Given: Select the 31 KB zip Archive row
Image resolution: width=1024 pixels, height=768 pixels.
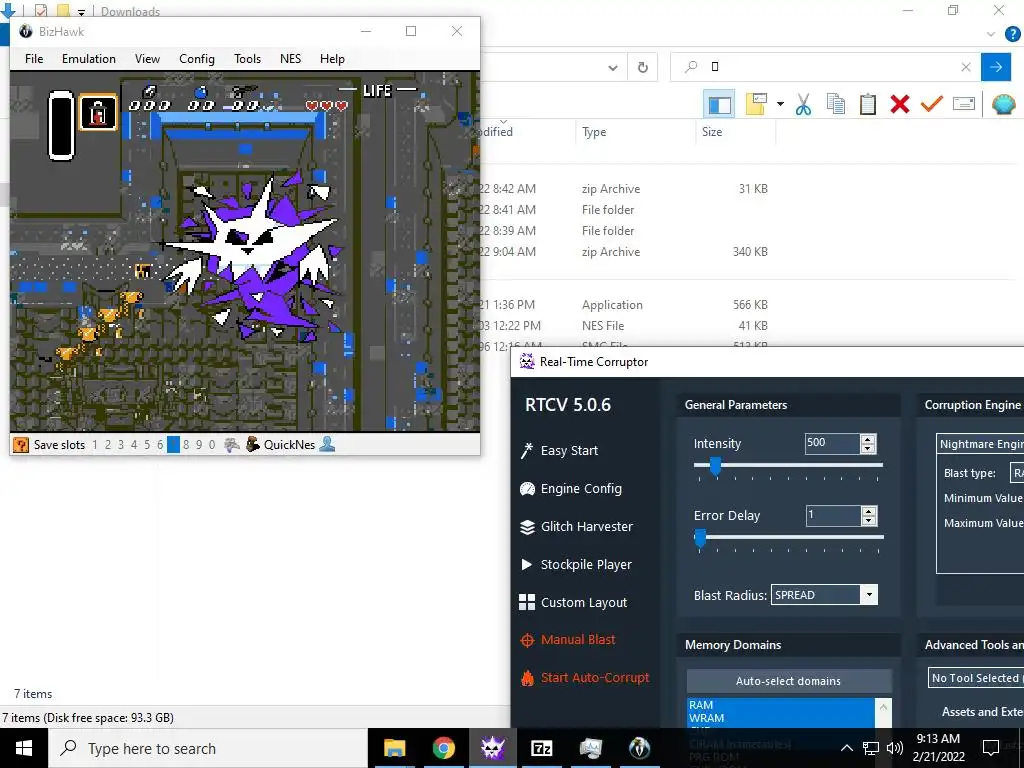Looking at the screenshot, I should (623, 189).
